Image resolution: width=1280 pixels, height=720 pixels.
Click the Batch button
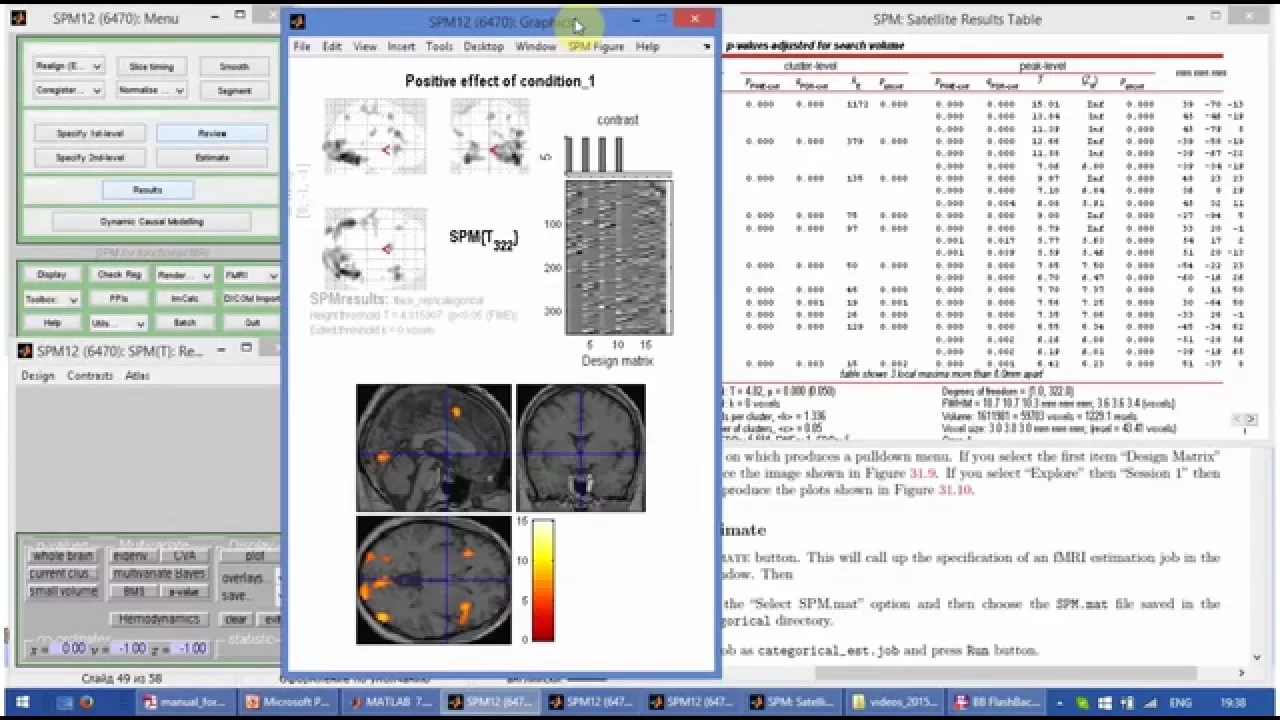[x=184, y=323]
